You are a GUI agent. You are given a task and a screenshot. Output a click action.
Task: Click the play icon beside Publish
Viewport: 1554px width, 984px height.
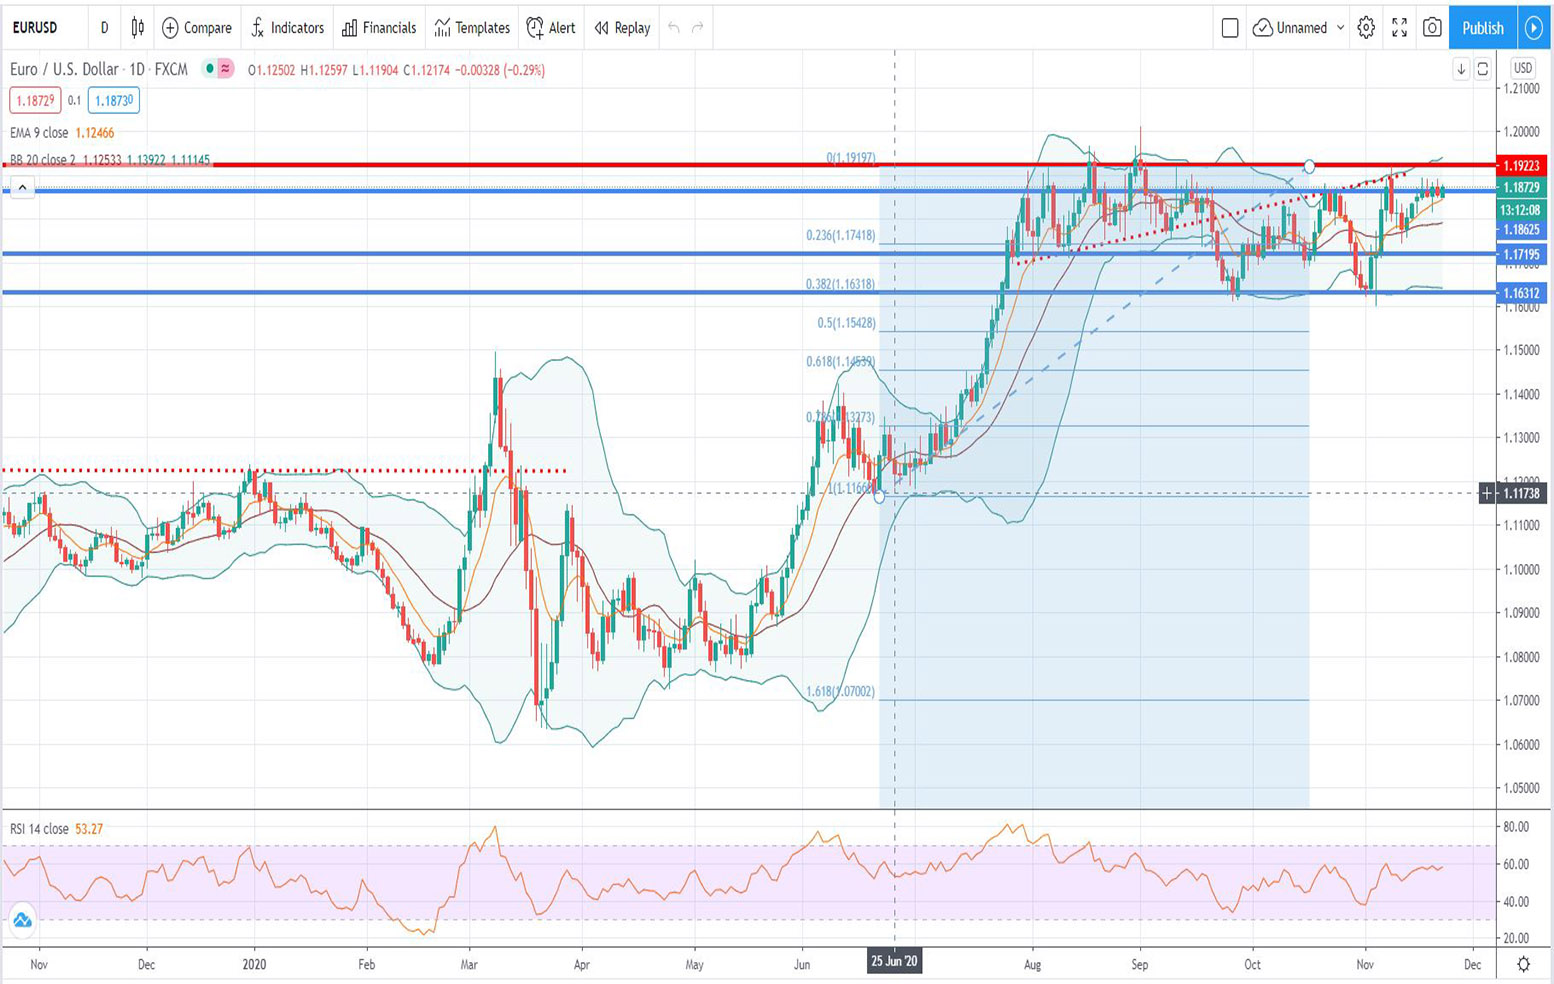pyautogui.click(x=1534, y=28)
